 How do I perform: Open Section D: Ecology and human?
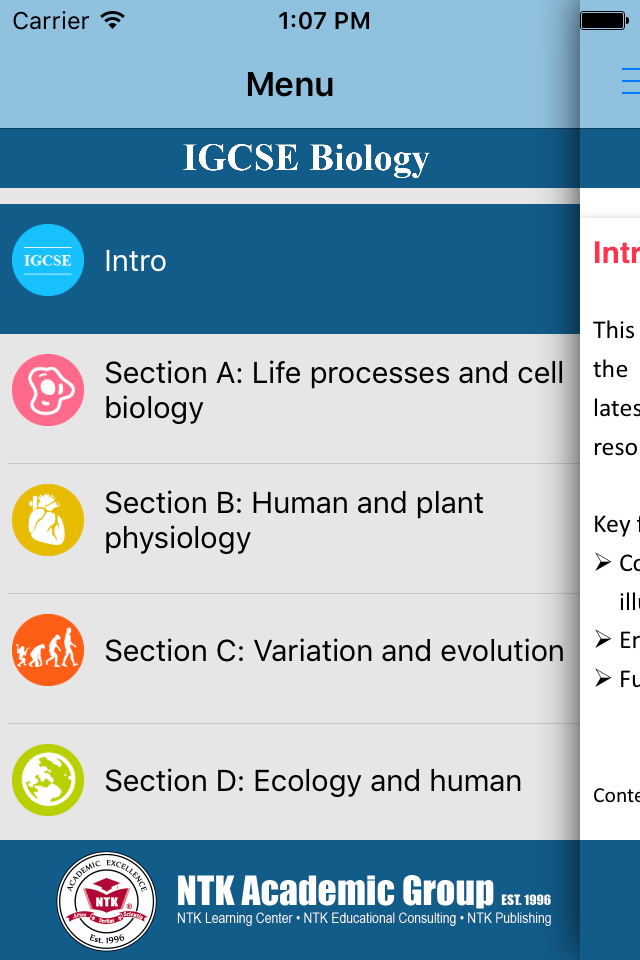click(290, 782)
